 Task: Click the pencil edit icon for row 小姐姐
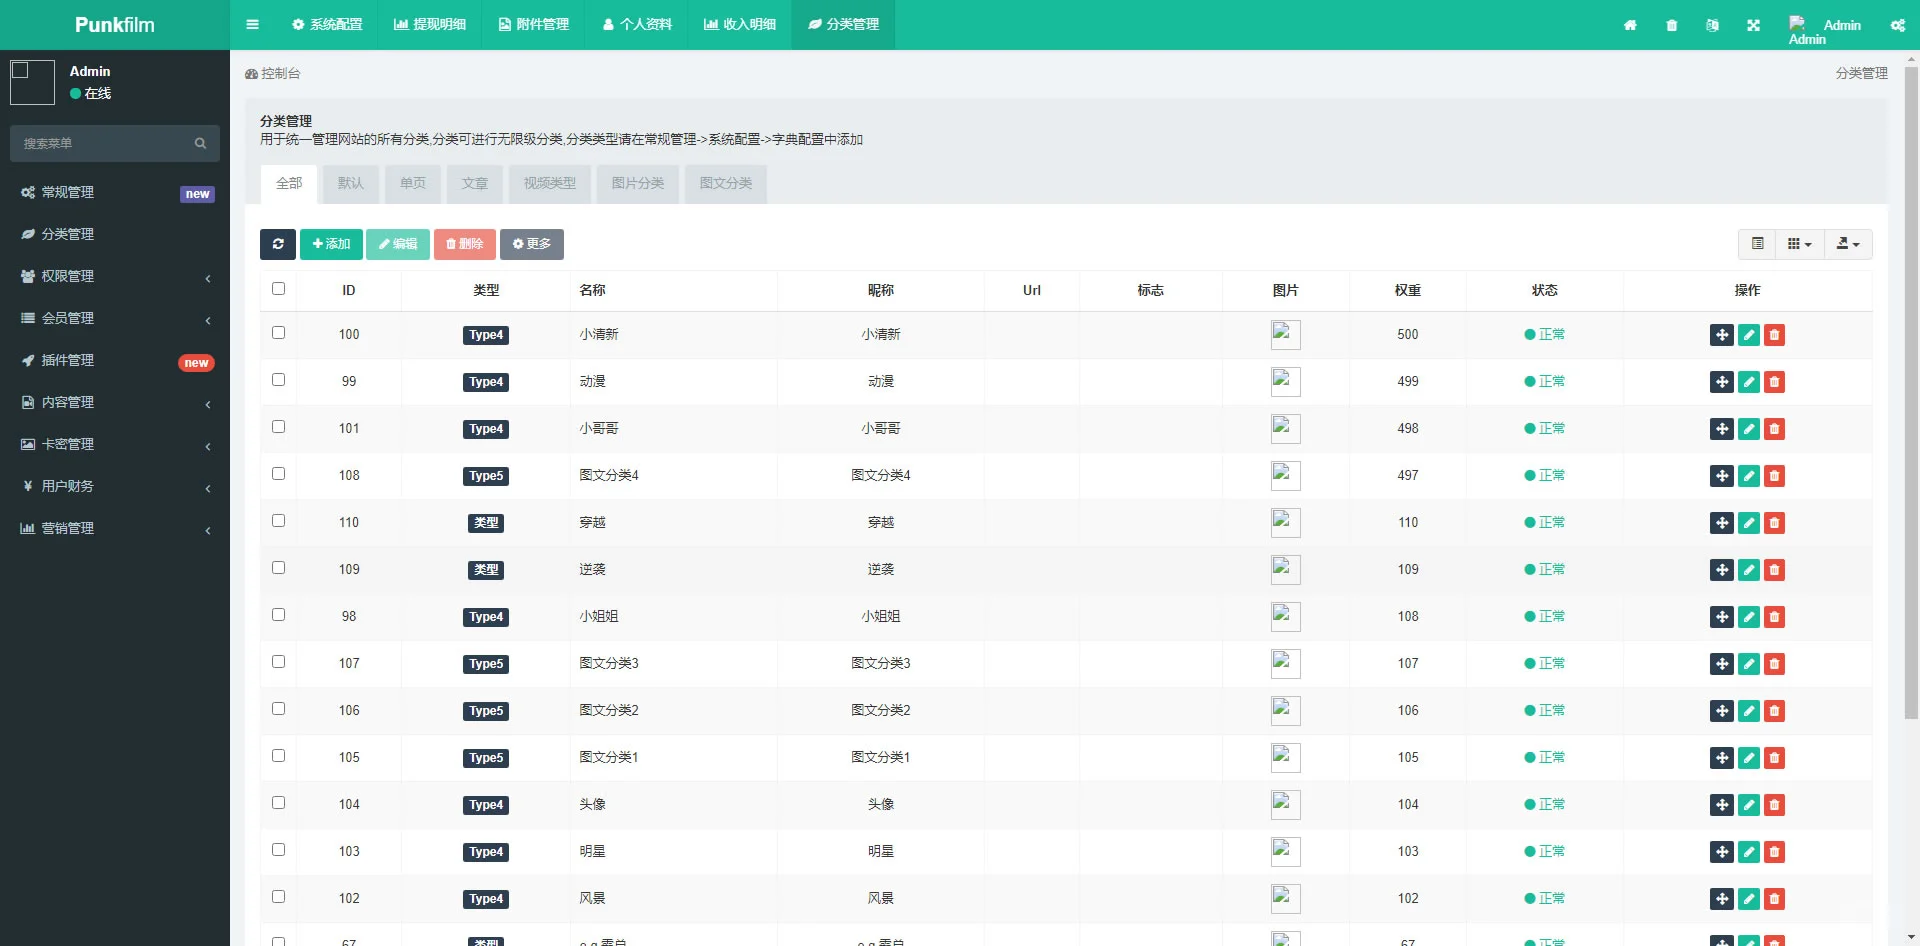click(1748, 617)
